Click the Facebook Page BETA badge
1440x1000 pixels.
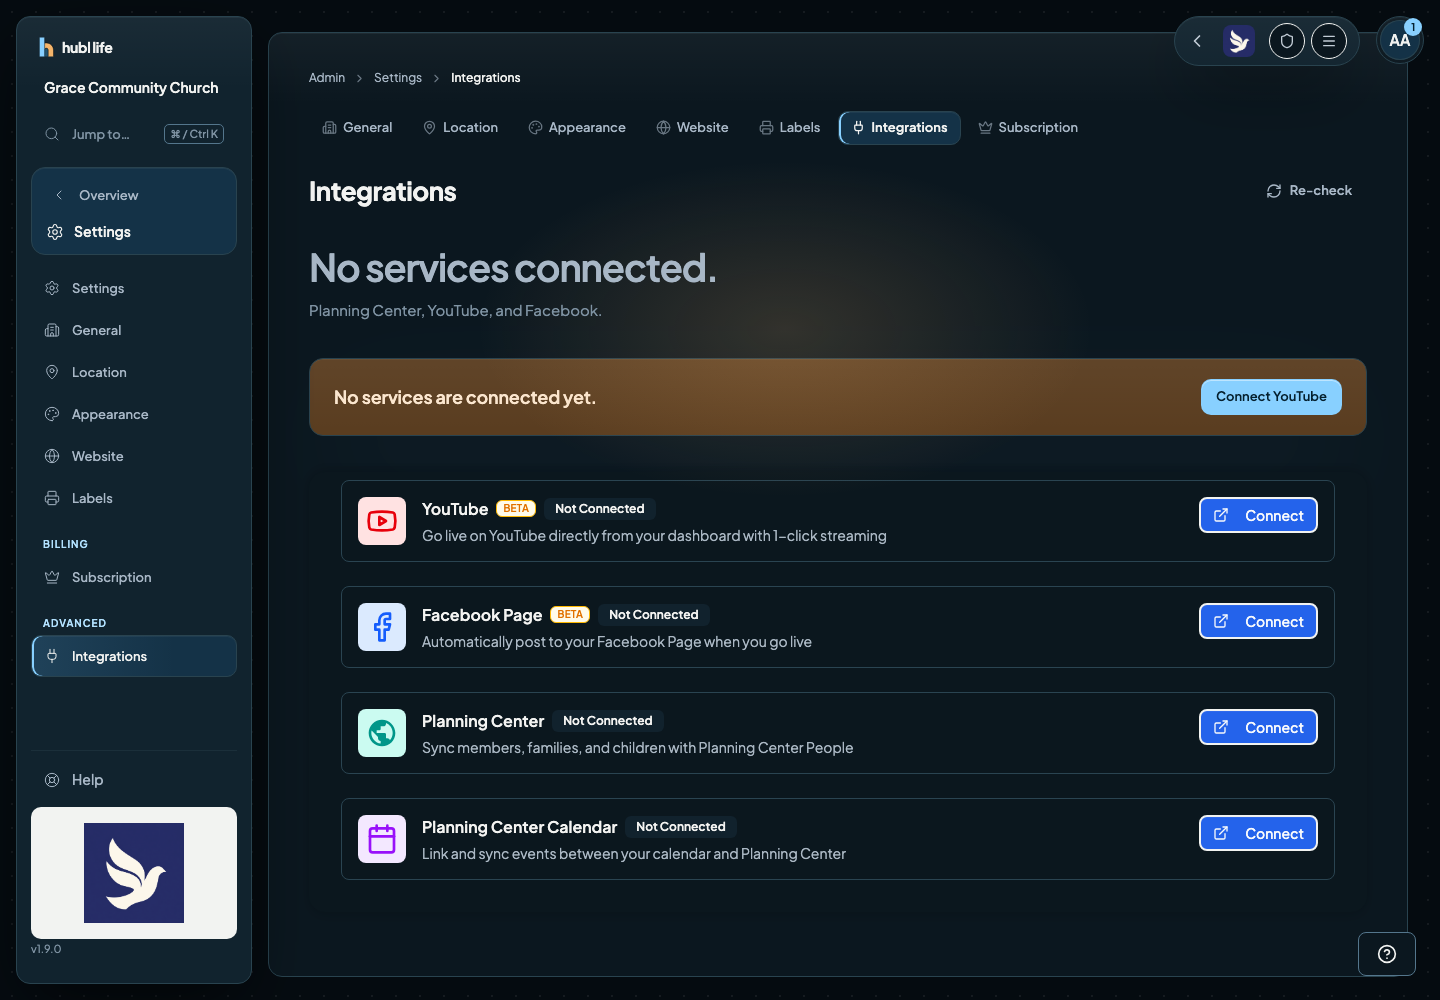(570, 615)
